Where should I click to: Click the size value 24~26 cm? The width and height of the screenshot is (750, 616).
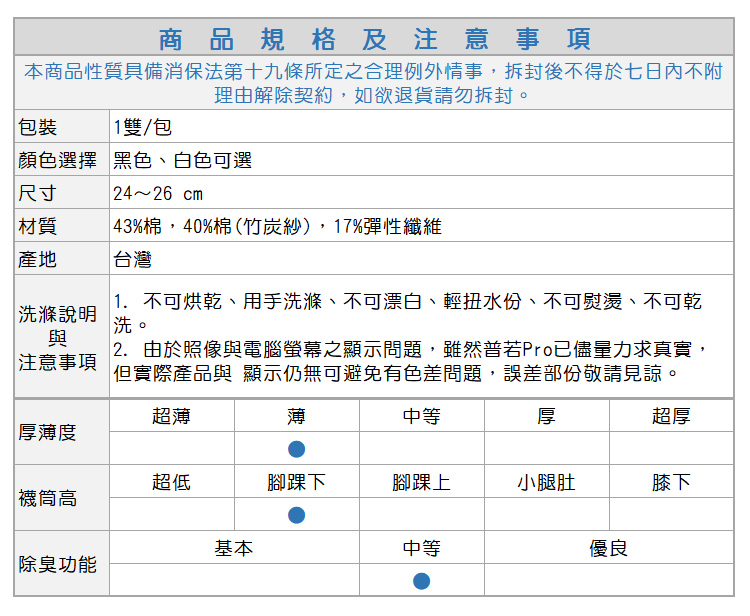158,194
